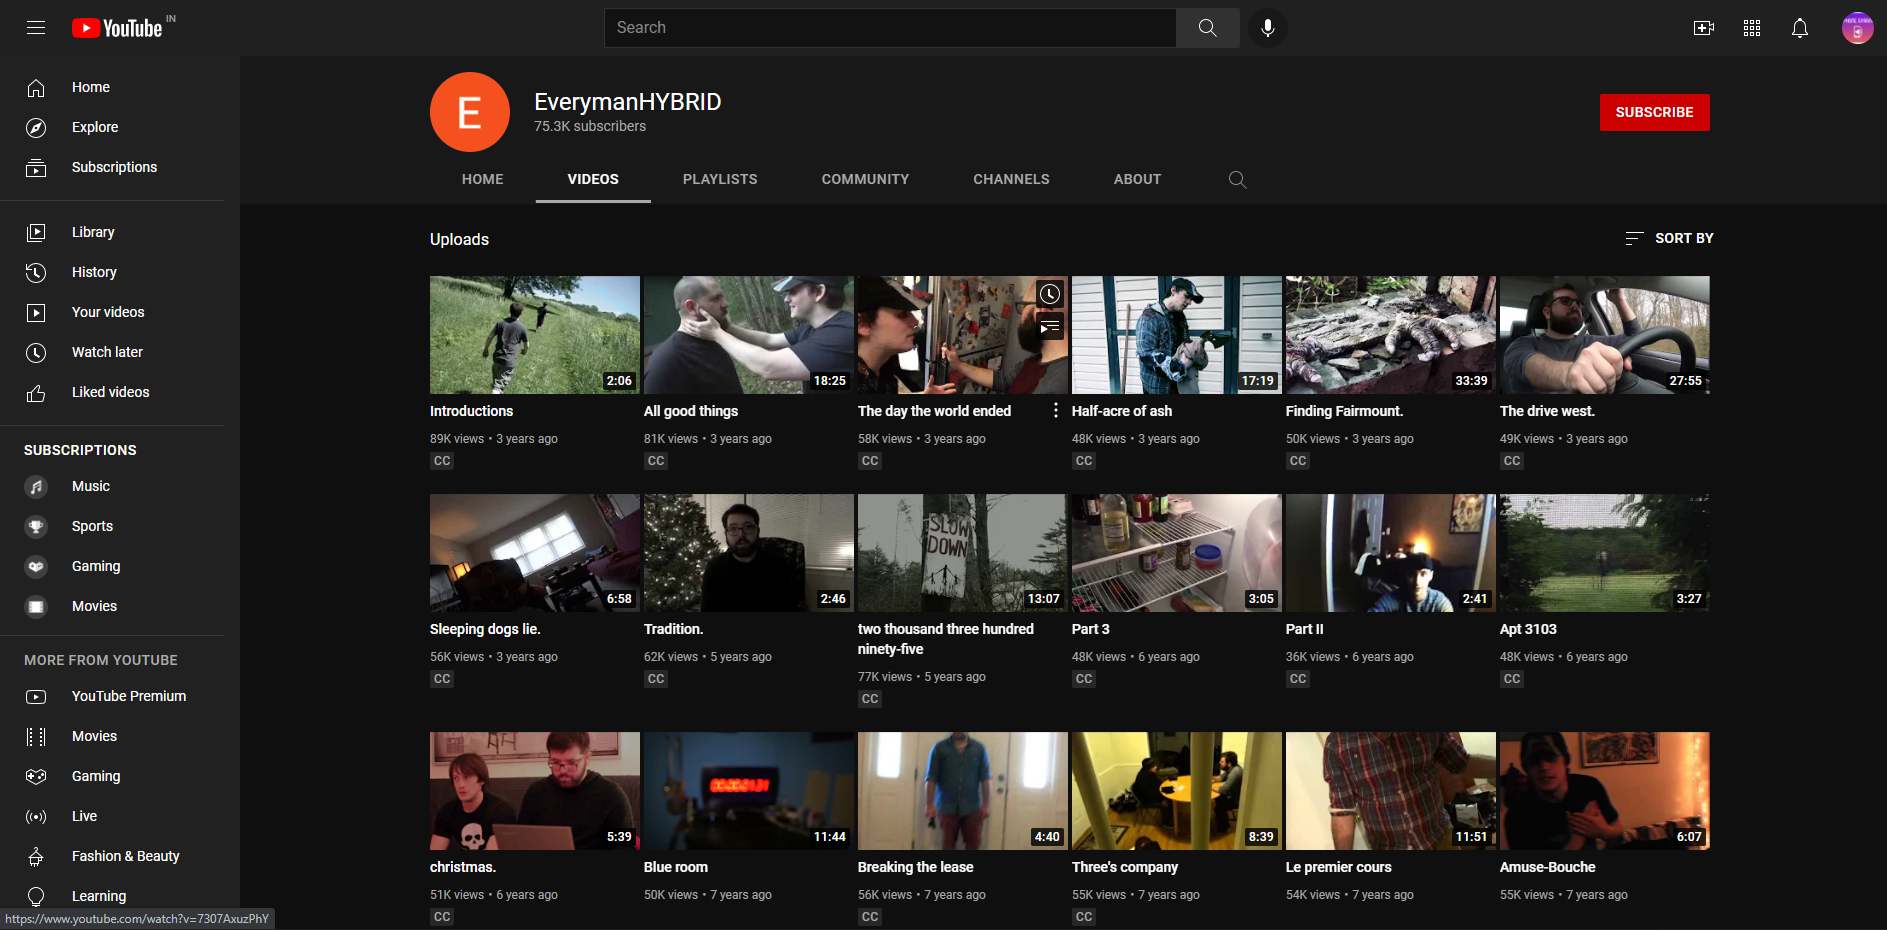Select the Videos tab
1887x930 pixels.
coord(593,179)
